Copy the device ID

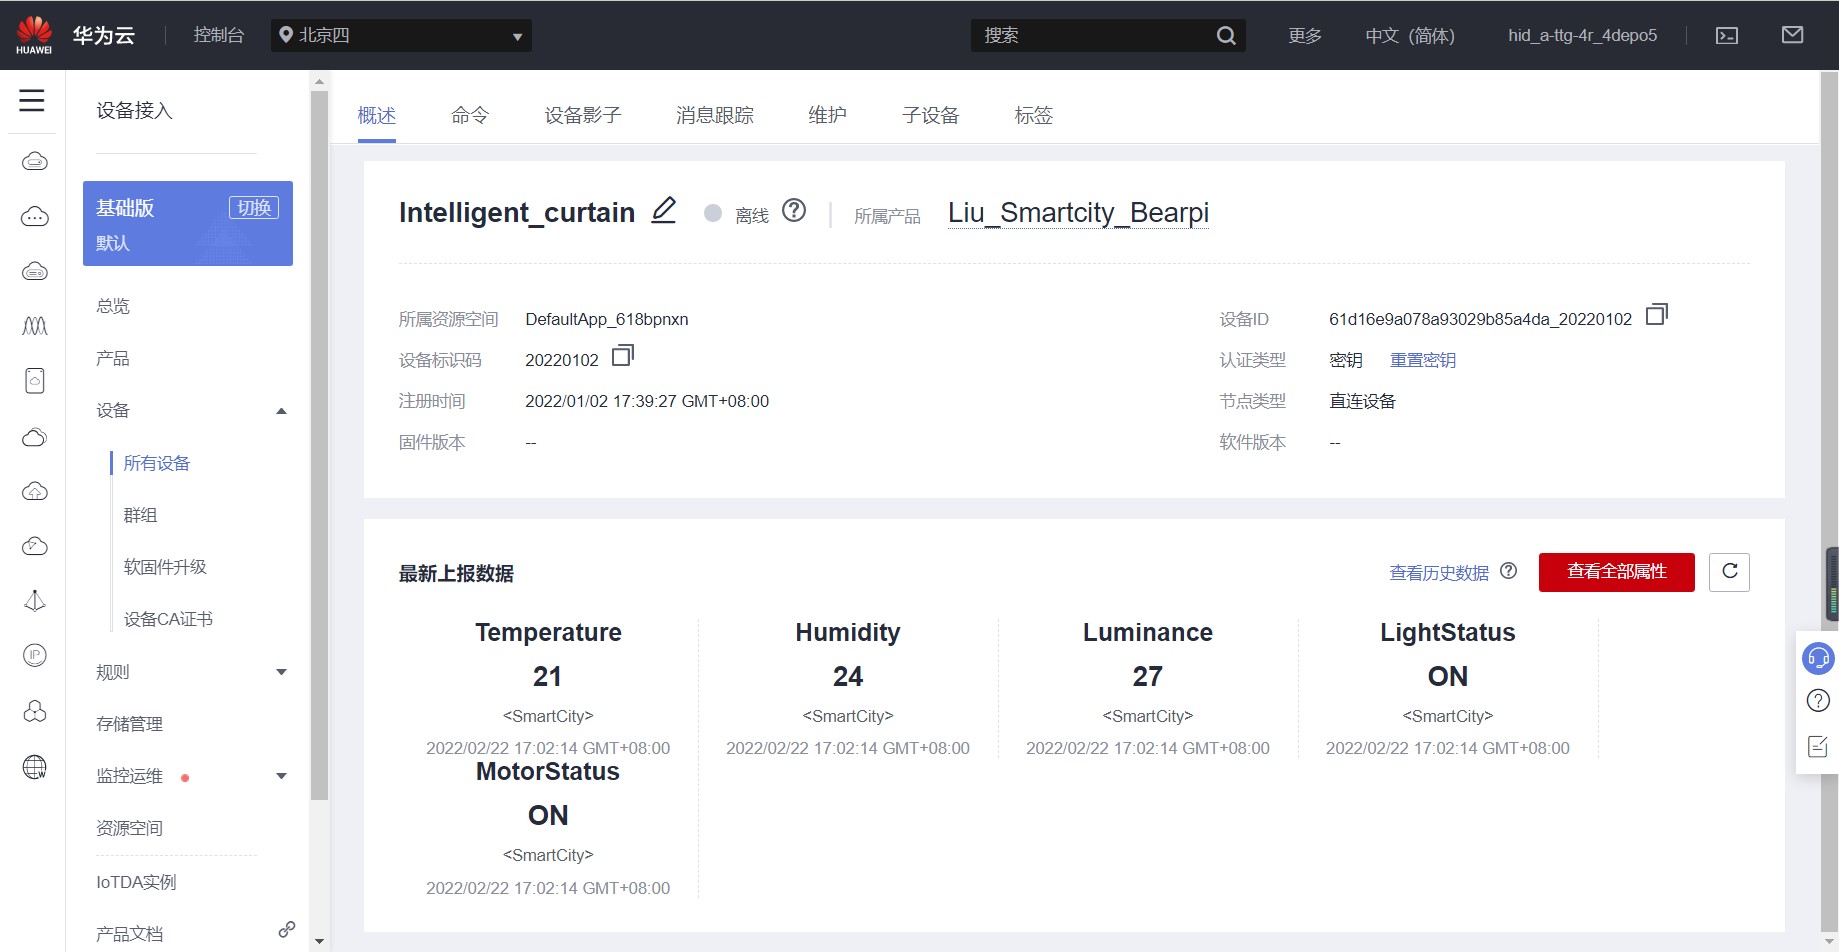pos(1657,315)
